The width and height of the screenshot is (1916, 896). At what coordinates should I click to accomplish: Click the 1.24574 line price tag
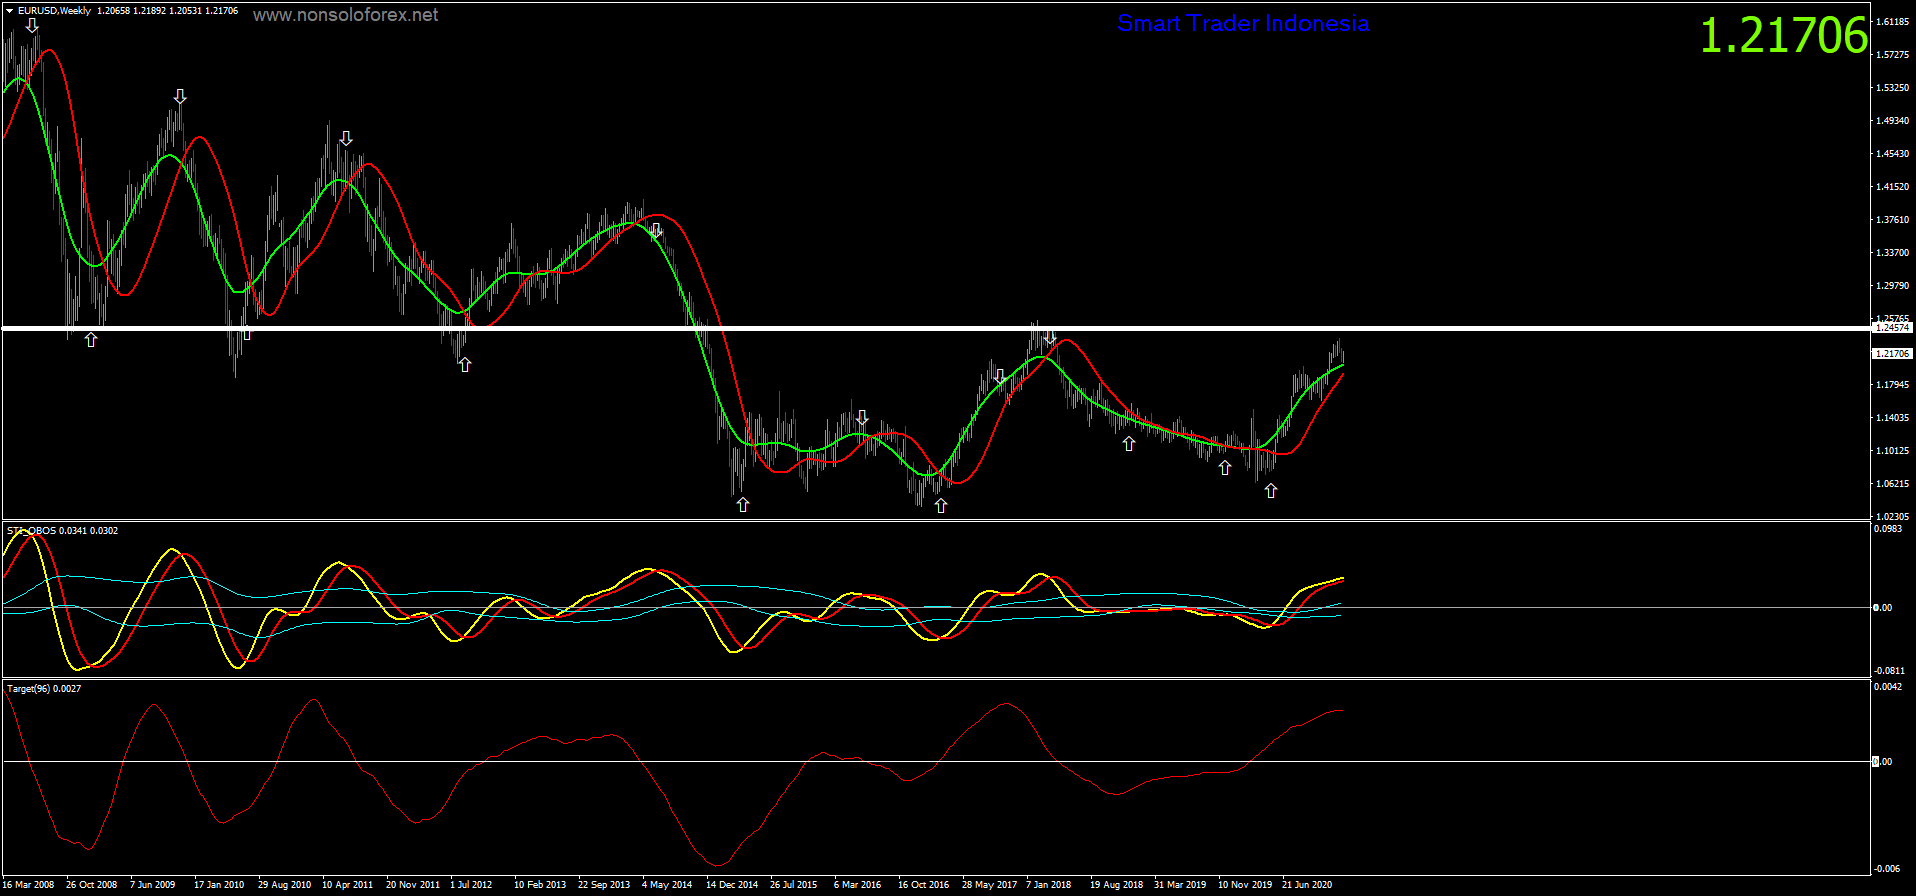coord(1892,328)
